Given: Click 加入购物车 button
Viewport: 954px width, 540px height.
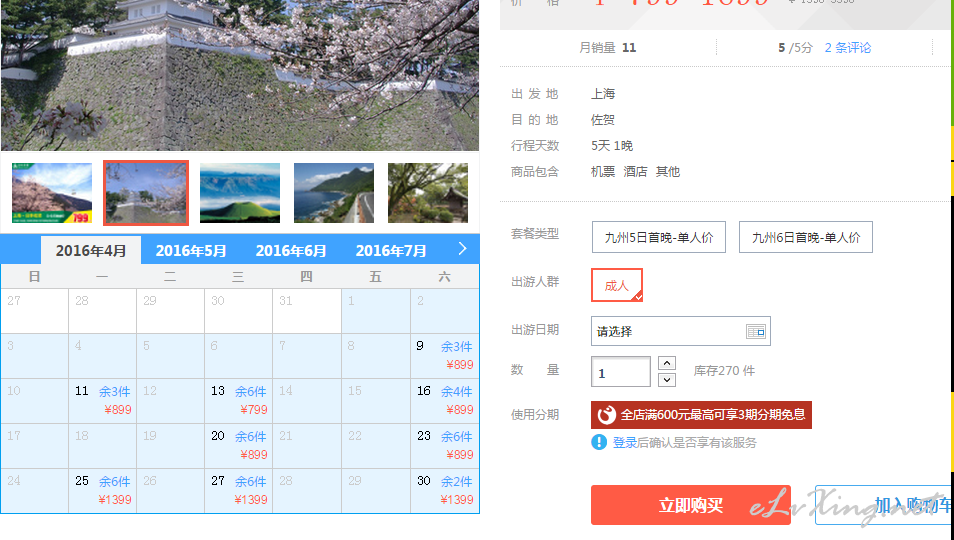Looking at the screenshot, I should [883, 505].
